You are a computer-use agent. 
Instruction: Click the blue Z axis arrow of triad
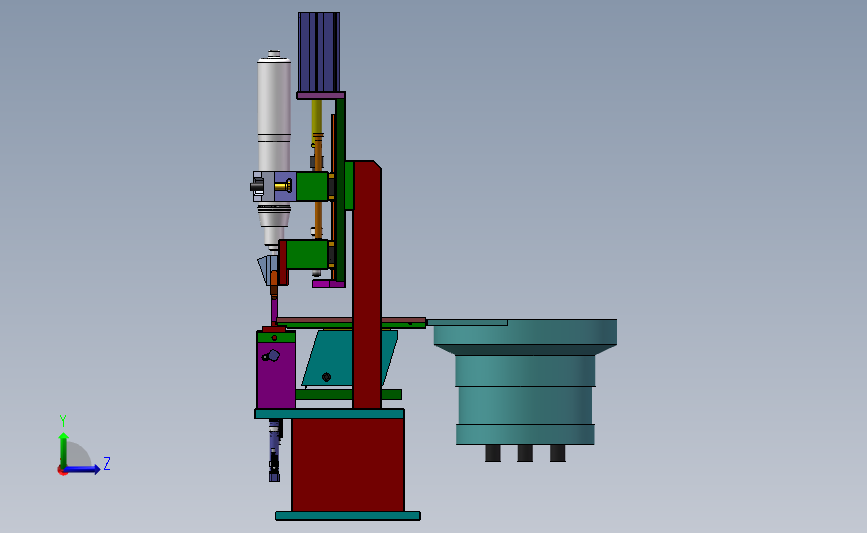(83, 469)
